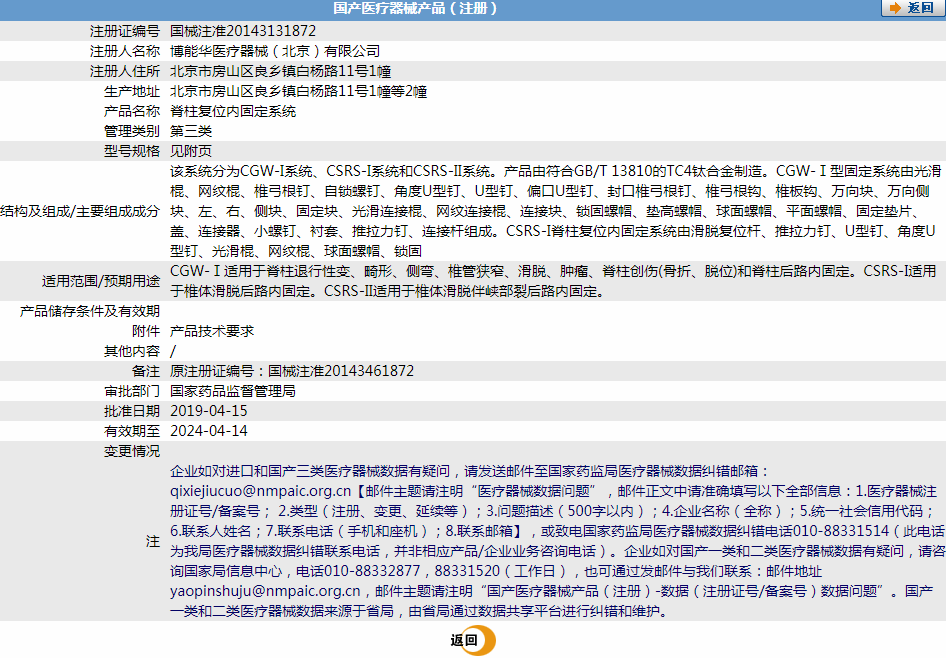The image size is (946, 658).
Task: Click attachment value 产品技术要求
Action: 212,331
